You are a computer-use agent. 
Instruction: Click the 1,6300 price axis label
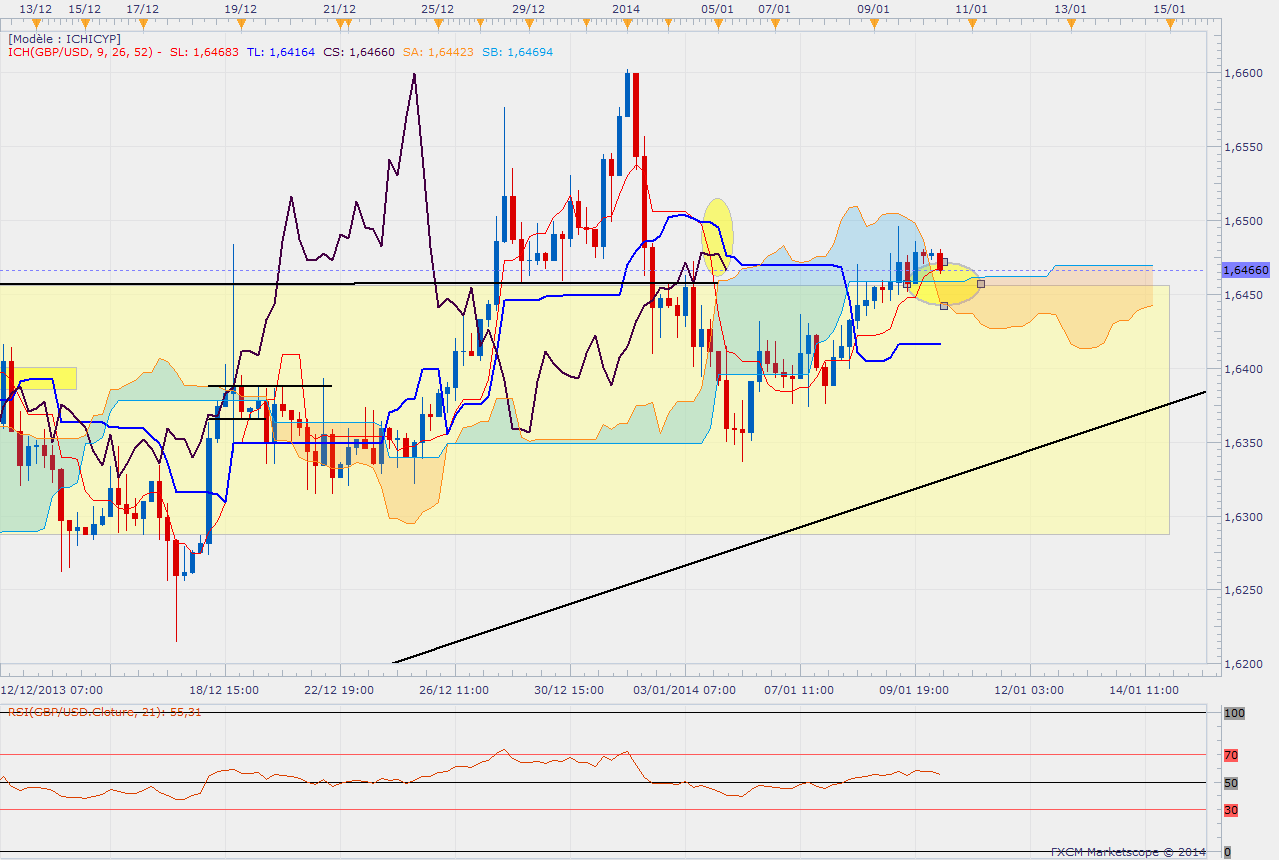click(1245, 517)
